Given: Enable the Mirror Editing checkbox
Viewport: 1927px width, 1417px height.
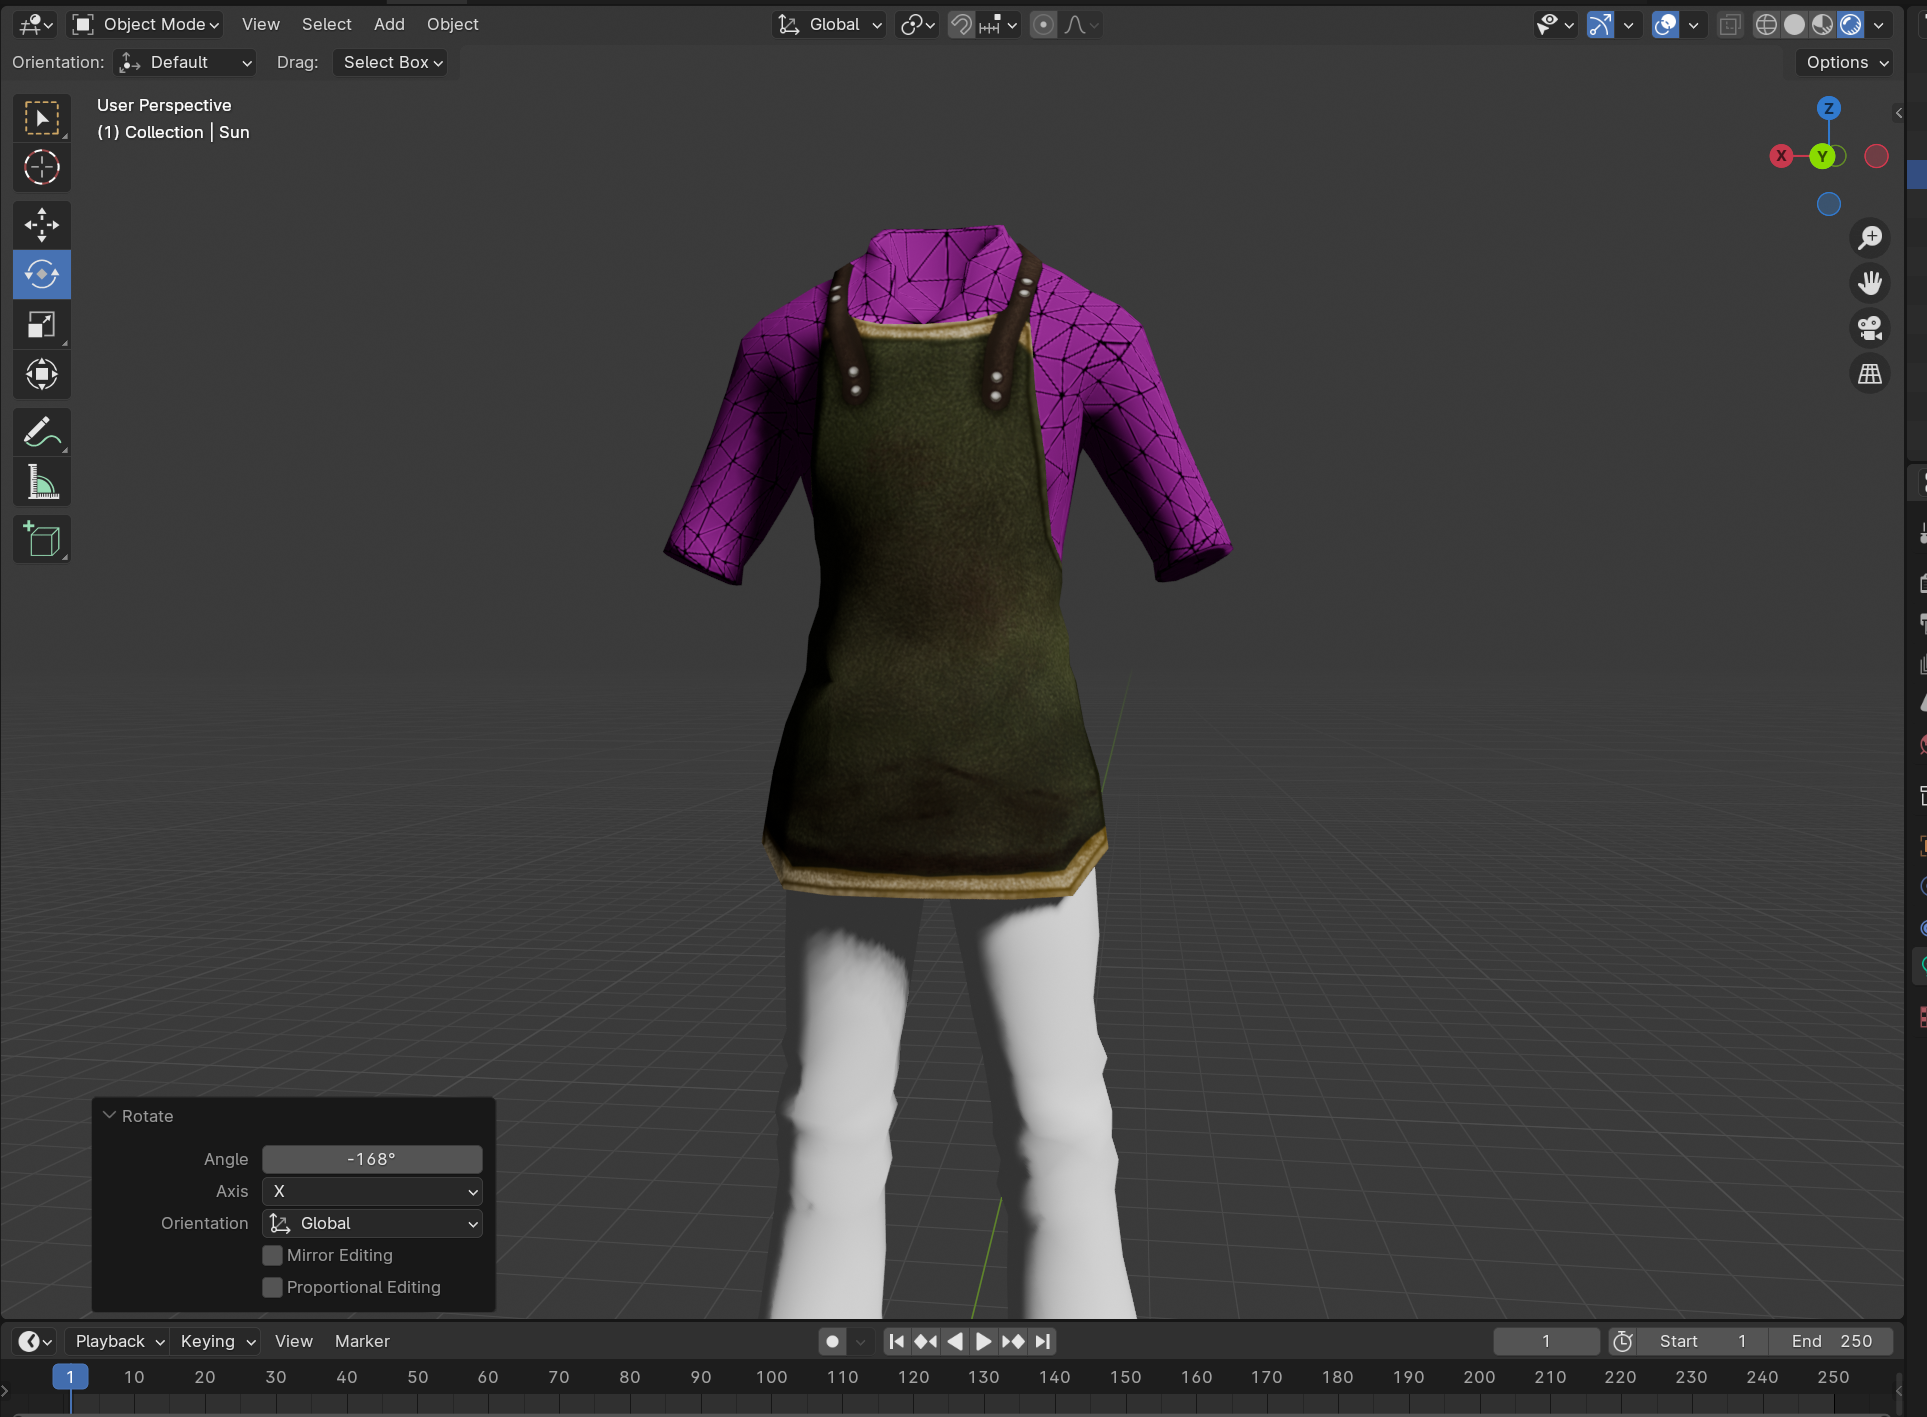Looking at the screenshot, I should (272, 1255).
